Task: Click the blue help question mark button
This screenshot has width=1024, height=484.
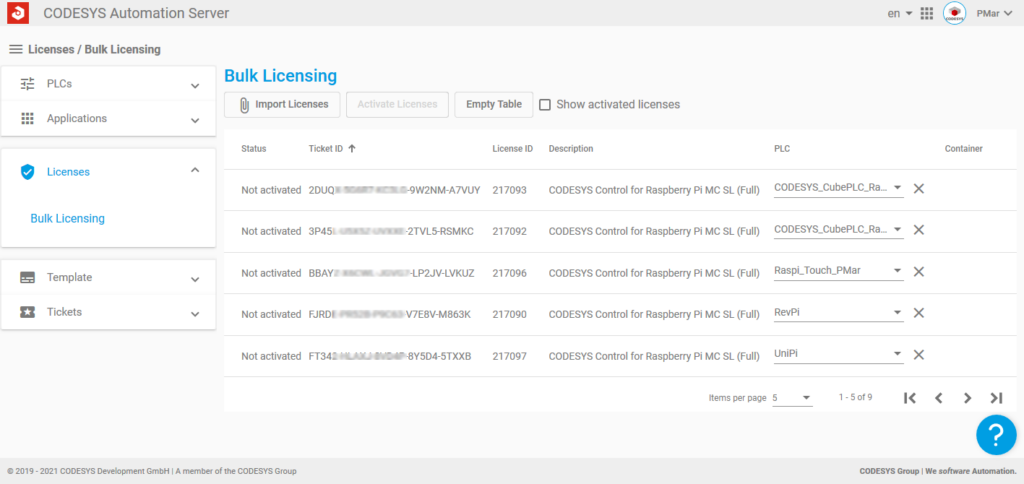Action: coord(995,435)
